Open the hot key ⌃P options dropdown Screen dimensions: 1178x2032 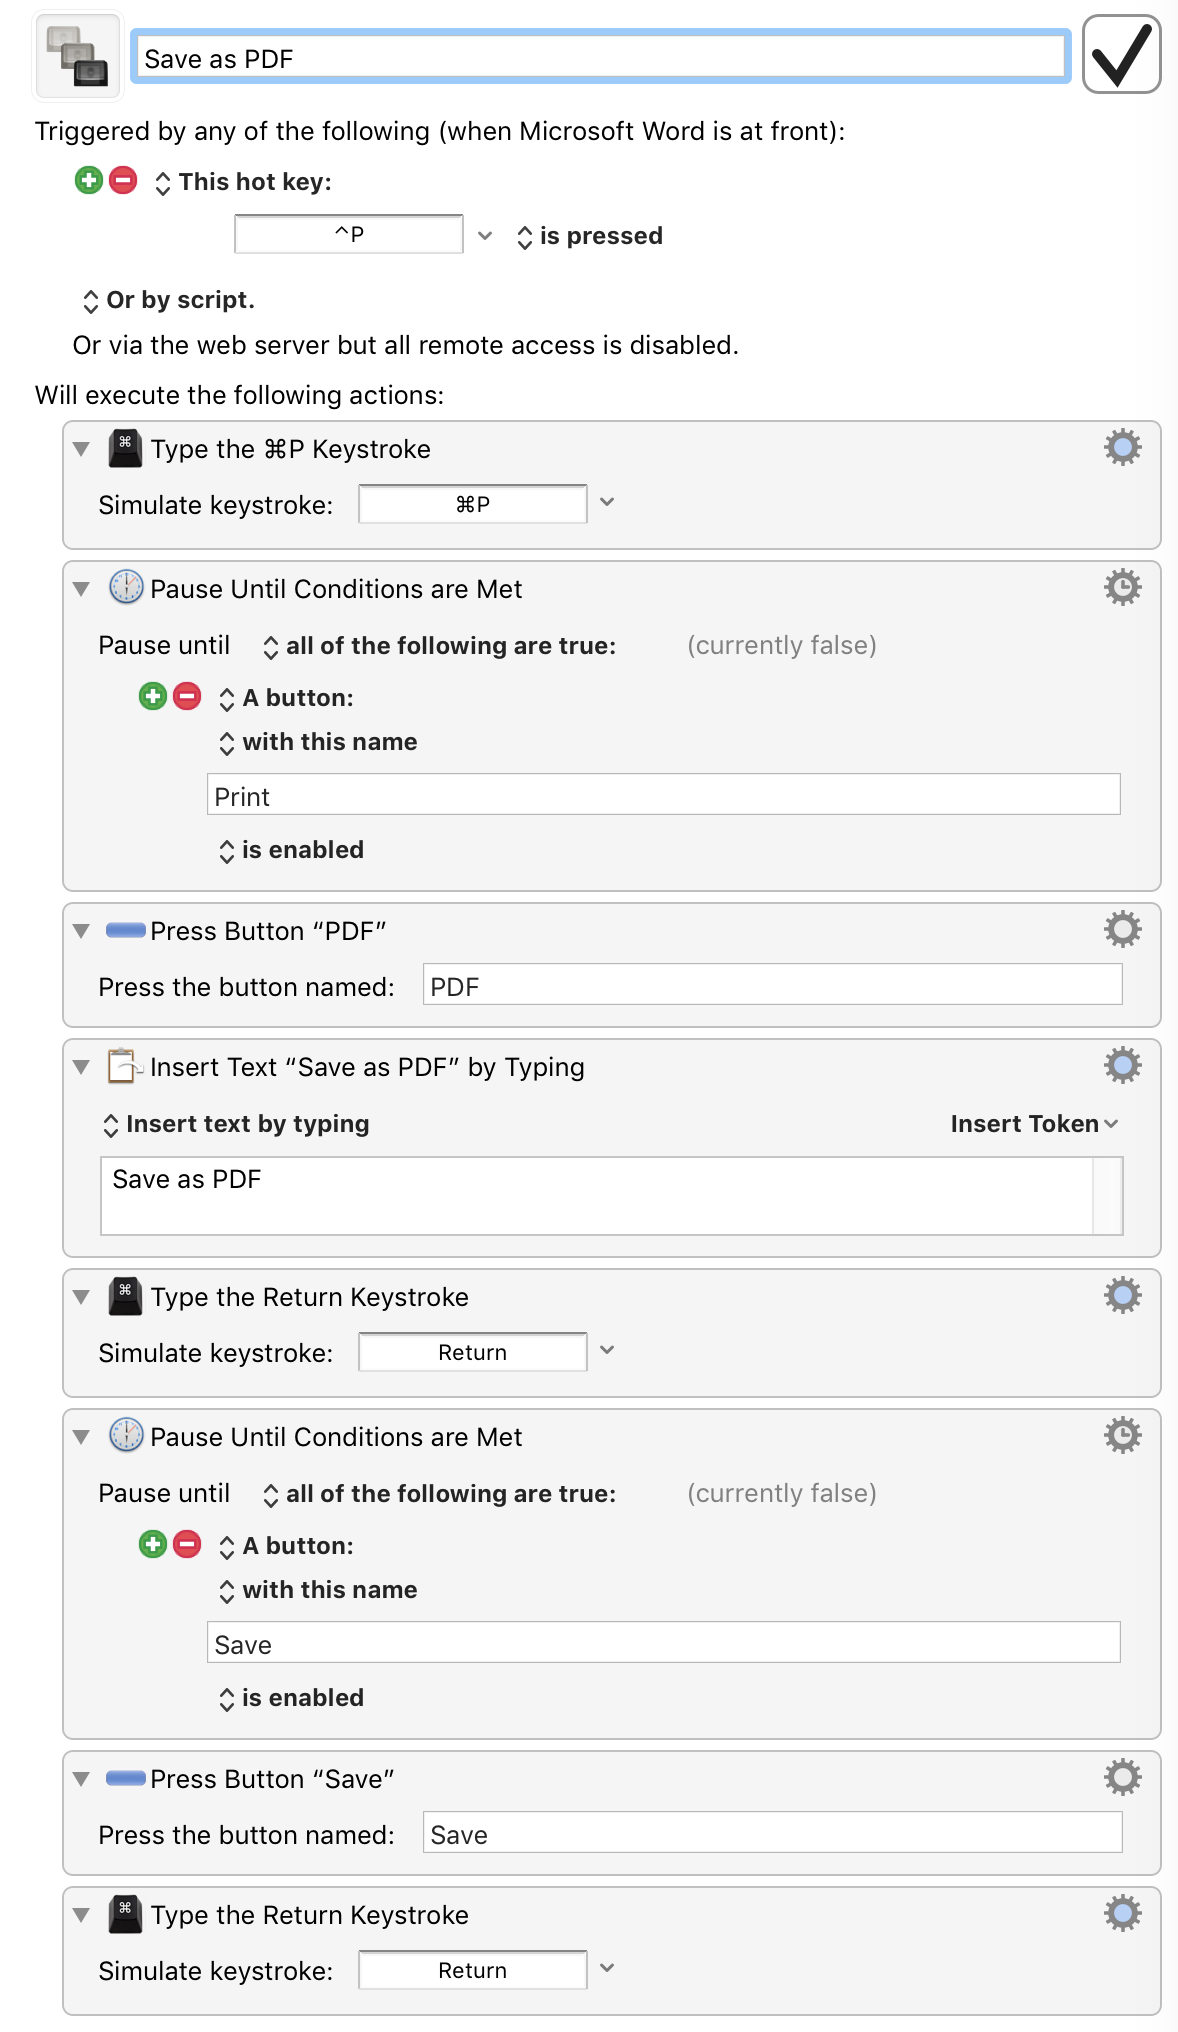point(485,235)
